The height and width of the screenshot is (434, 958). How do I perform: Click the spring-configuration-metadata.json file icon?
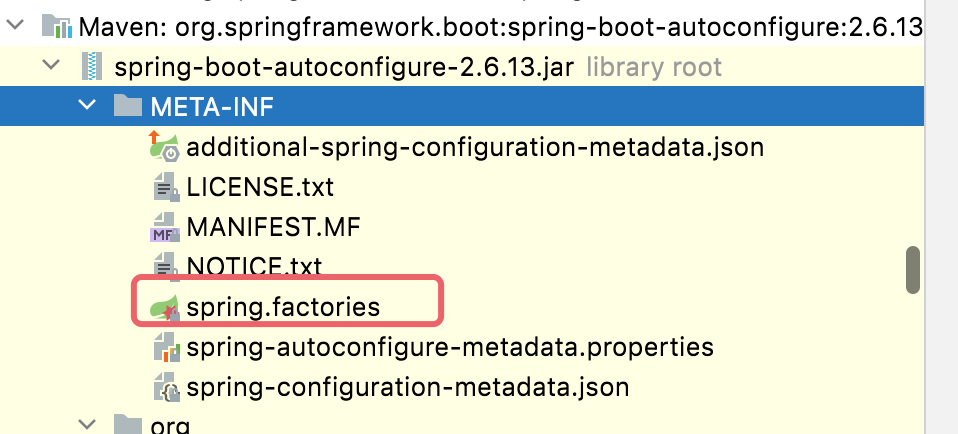[x=163, y=386]
